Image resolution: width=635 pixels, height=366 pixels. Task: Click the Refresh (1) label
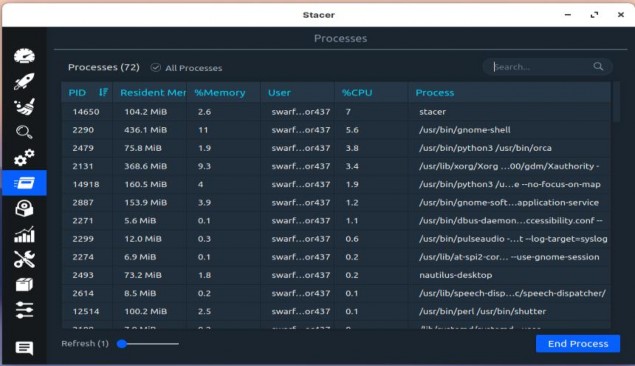click(85, 344)
